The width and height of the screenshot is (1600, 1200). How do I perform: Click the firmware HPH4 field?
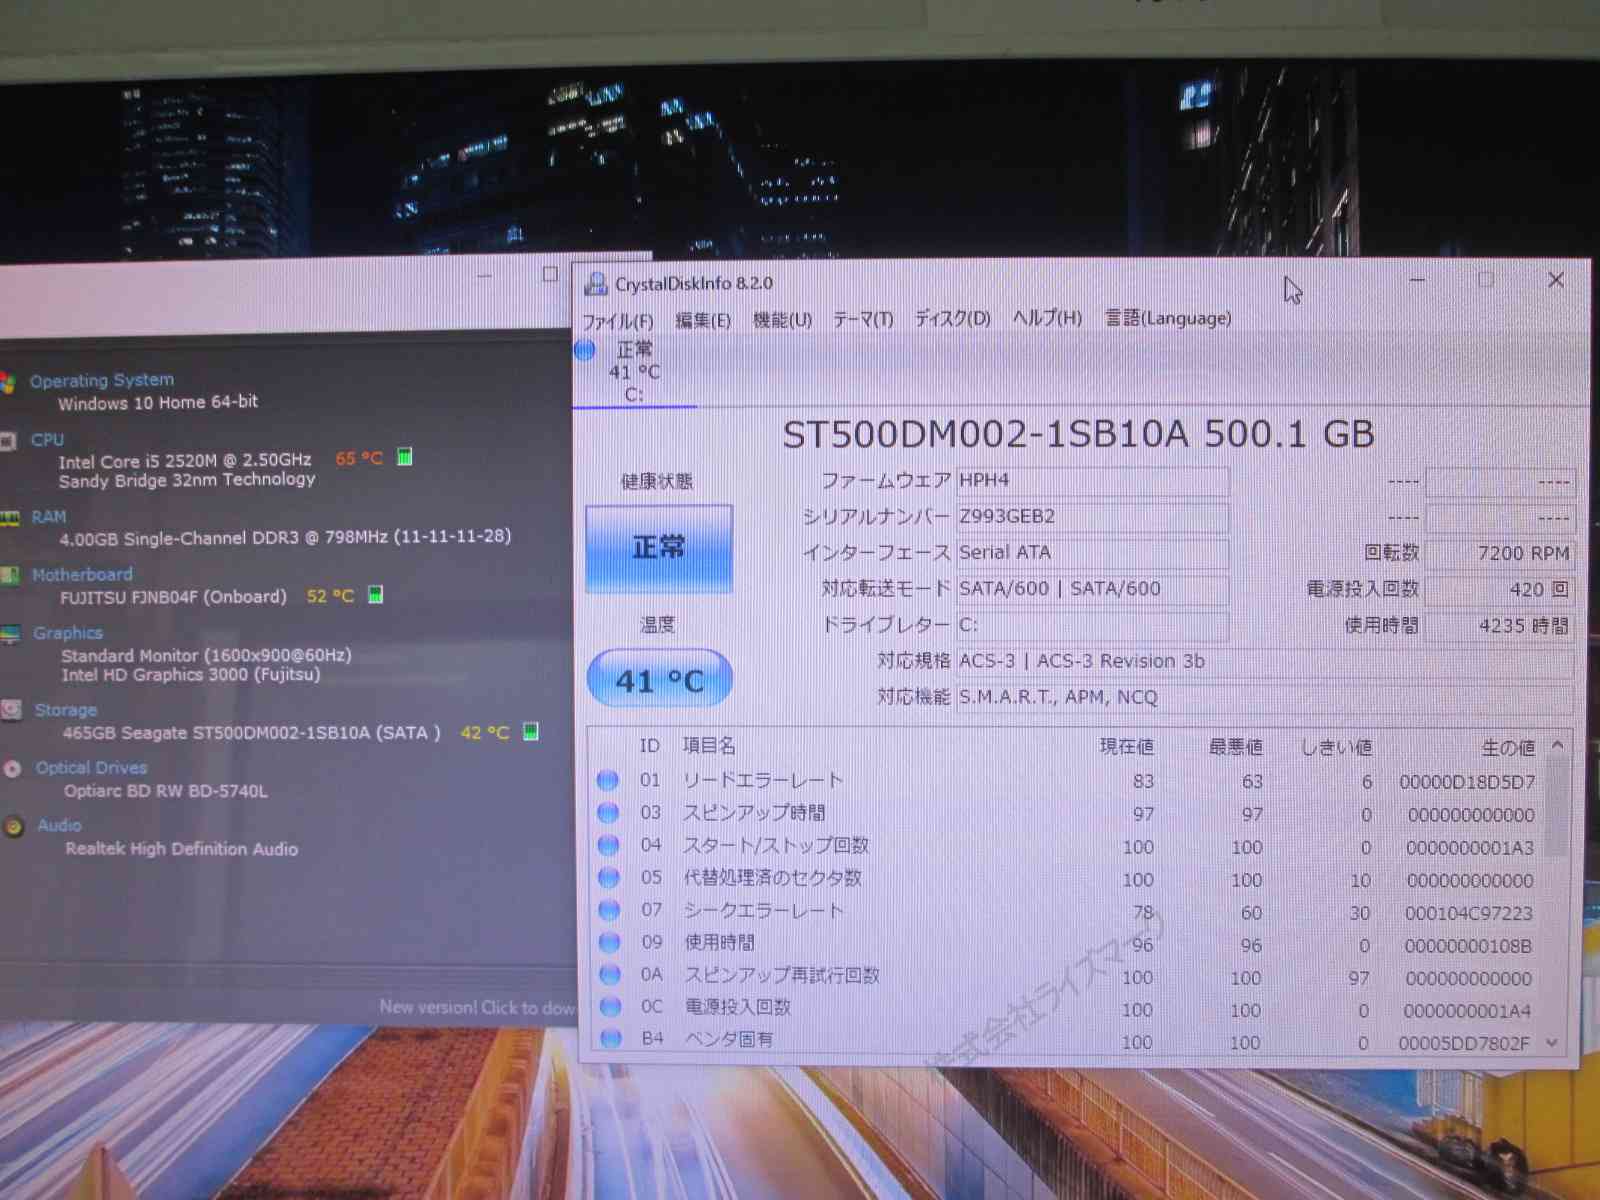click(1092, 481)
